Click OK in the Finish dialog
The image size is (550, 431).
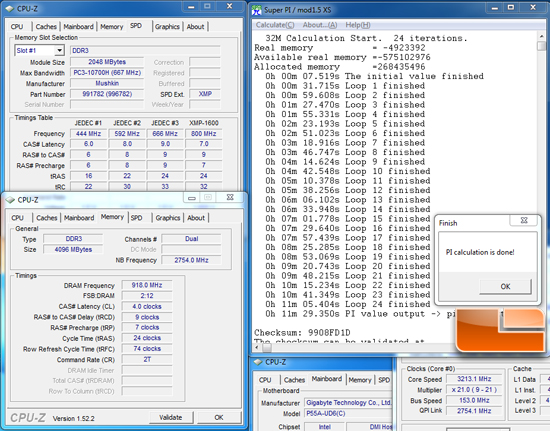point(505,287)
